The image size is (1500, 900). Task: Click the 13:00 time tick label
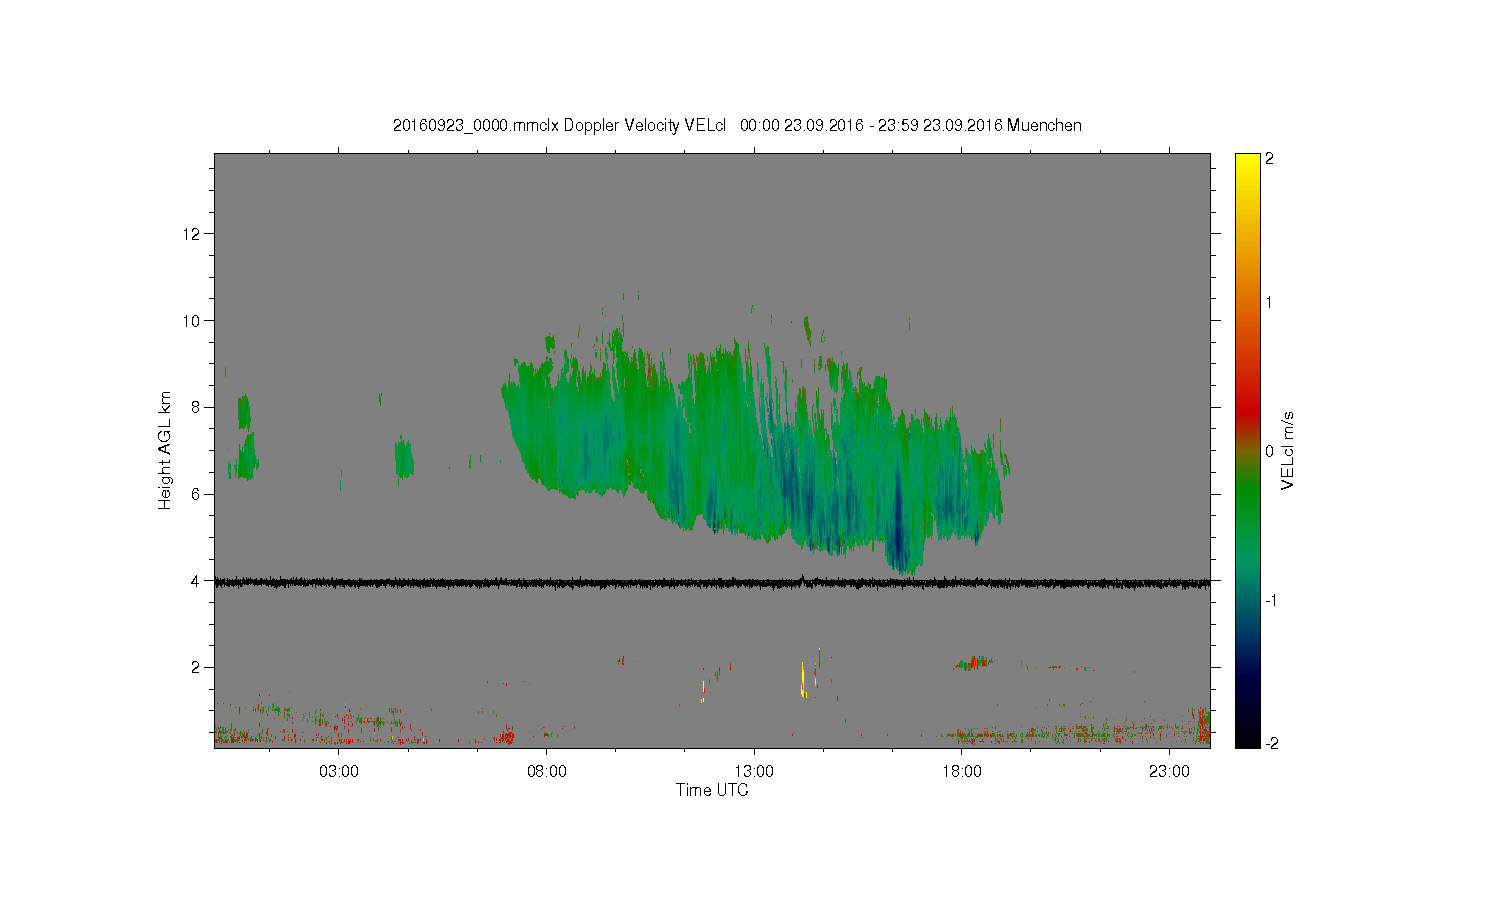click(x=754, y=772)
